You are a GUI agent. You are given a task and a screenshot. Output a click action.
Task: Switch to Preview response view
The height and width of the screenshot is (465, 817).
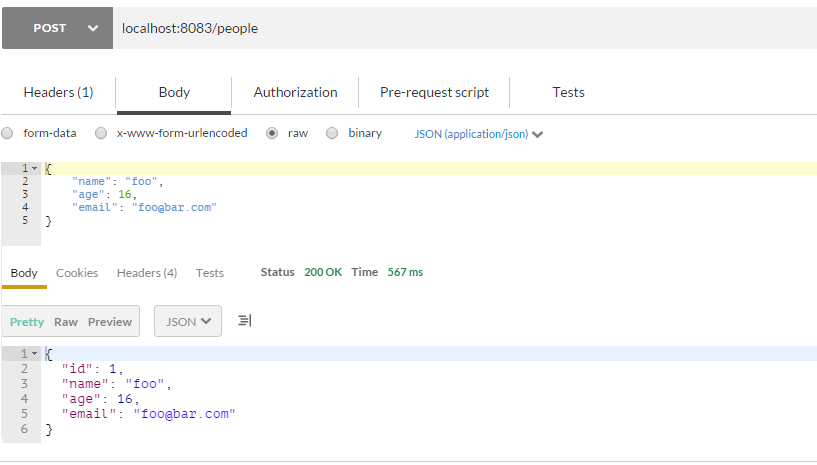point(110,322)
